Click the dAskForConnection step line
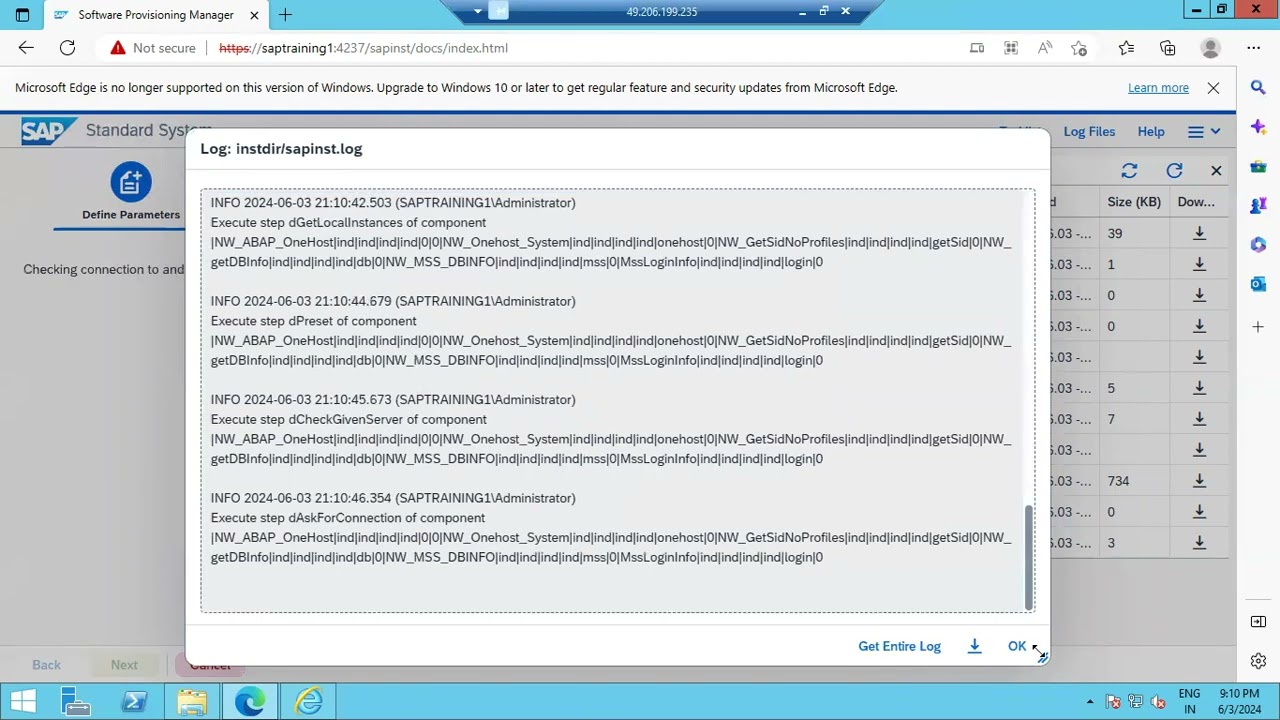The width and height of the screenshot is (1280, 720). pyautogui.click(x=348, y=518)
